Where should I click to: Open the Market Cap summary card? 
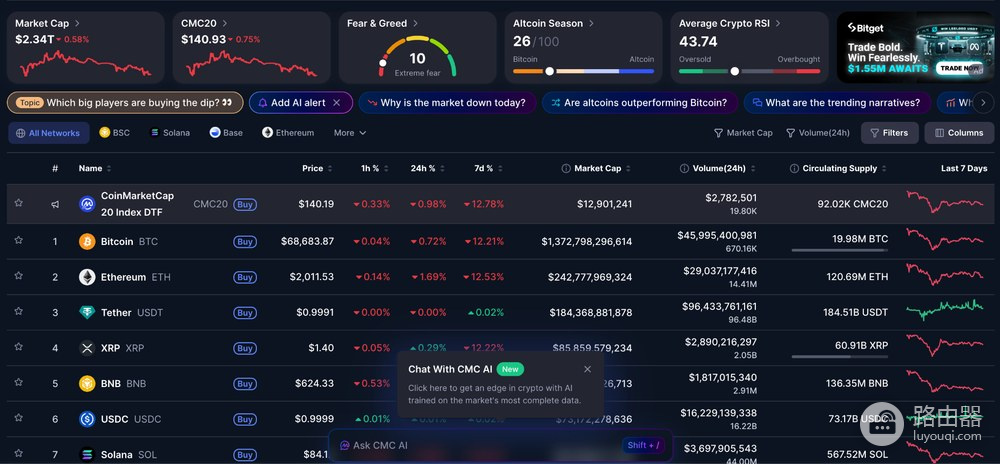point(85,47)
